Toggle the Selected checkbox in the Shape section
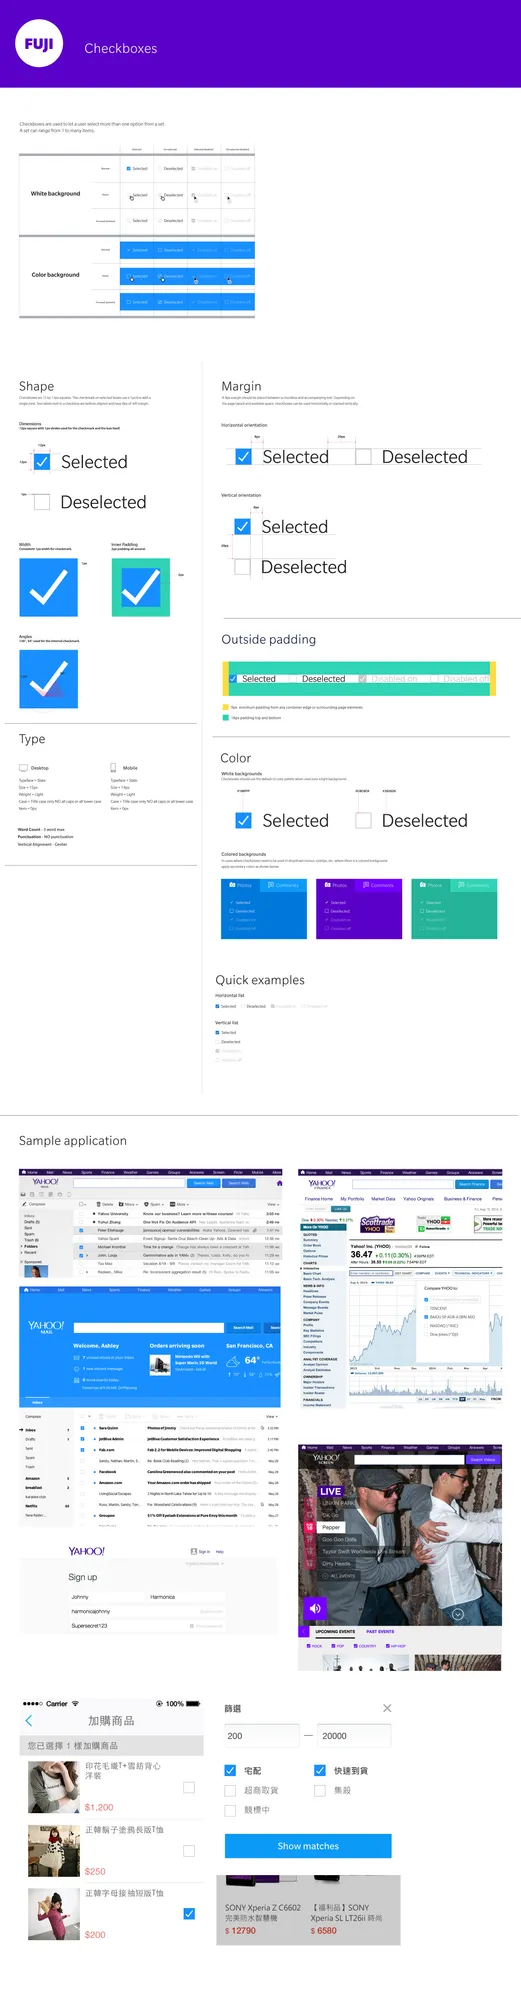 (x=42, y=462)
